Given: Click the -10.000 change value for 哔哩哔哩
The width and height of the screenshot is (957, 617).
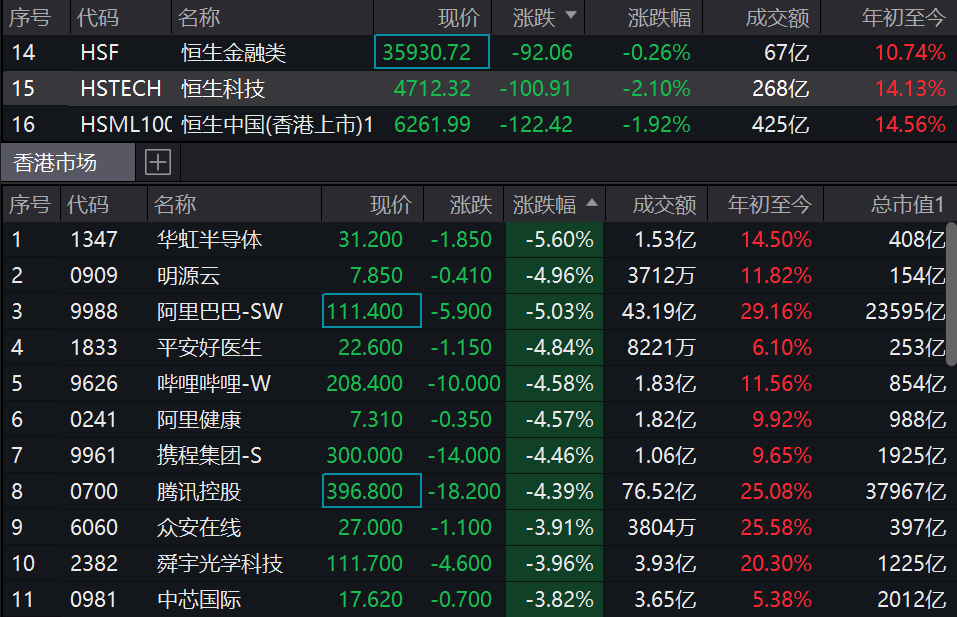Looking at the screenshot, I should tap(464, 383).
